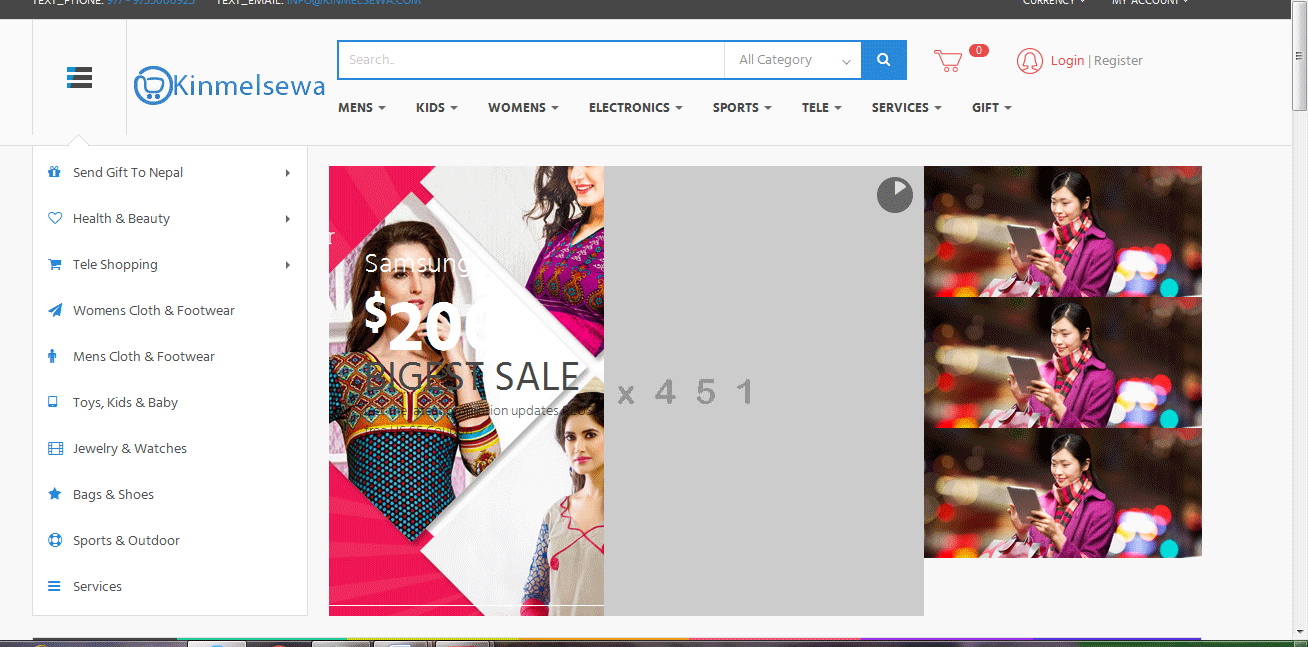Click the gift icon beside Send Gift To Nepal
Viewport: 1308px width, 647px height.
[55, 172]
